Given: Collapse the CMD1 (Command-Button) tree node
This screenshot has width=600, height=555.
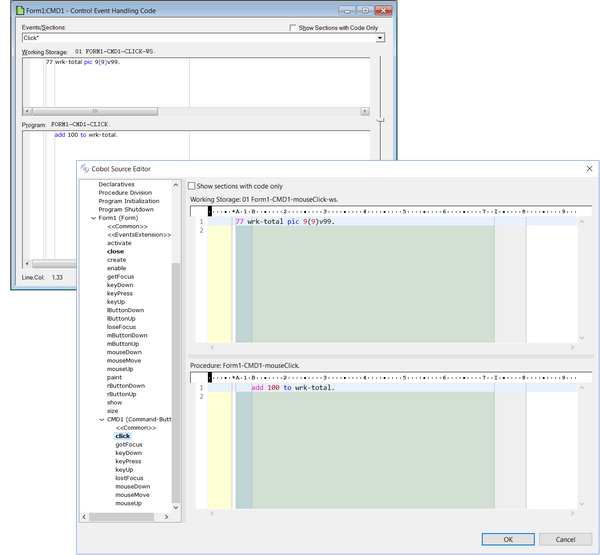Looking at the screenshot, I should click(102, 420).
